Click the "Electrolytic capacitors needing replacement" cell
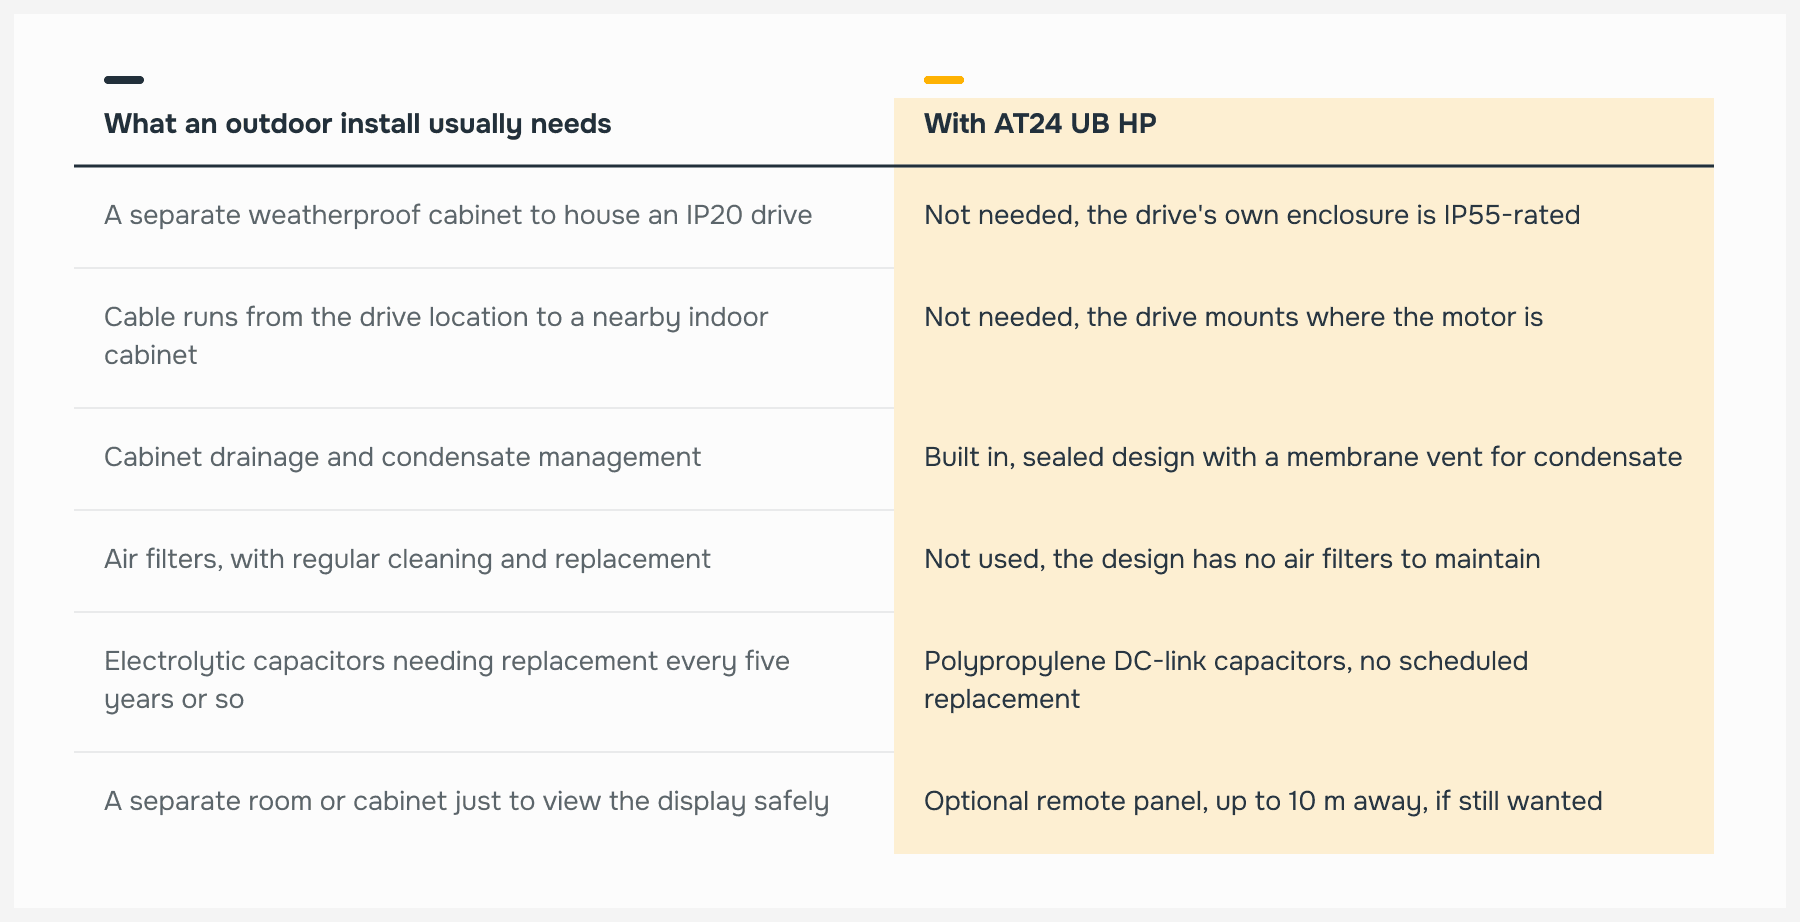Viewport: 1800px width, 922px height. pos(484,681)
